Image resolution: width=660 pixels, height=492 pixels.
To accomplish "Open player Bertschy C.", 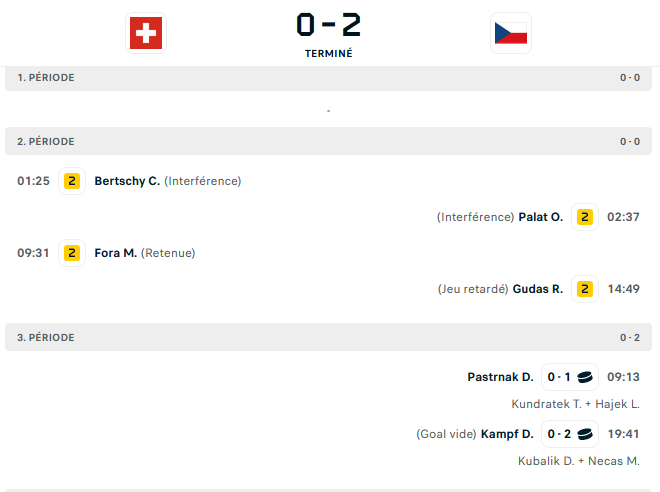I will click(x=127, y=181).
